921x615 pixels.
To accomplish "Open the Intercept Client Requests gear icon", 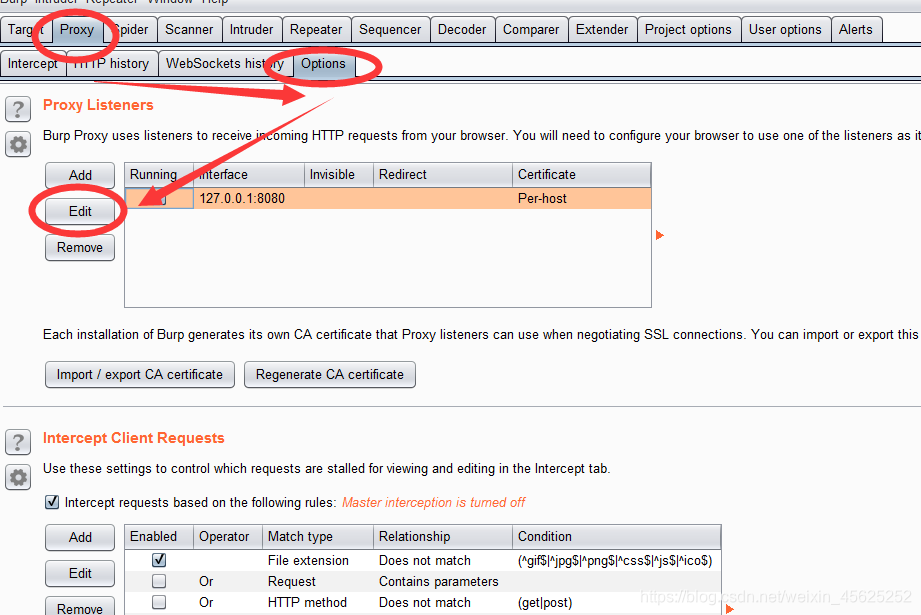I will (x=18, y=478).
